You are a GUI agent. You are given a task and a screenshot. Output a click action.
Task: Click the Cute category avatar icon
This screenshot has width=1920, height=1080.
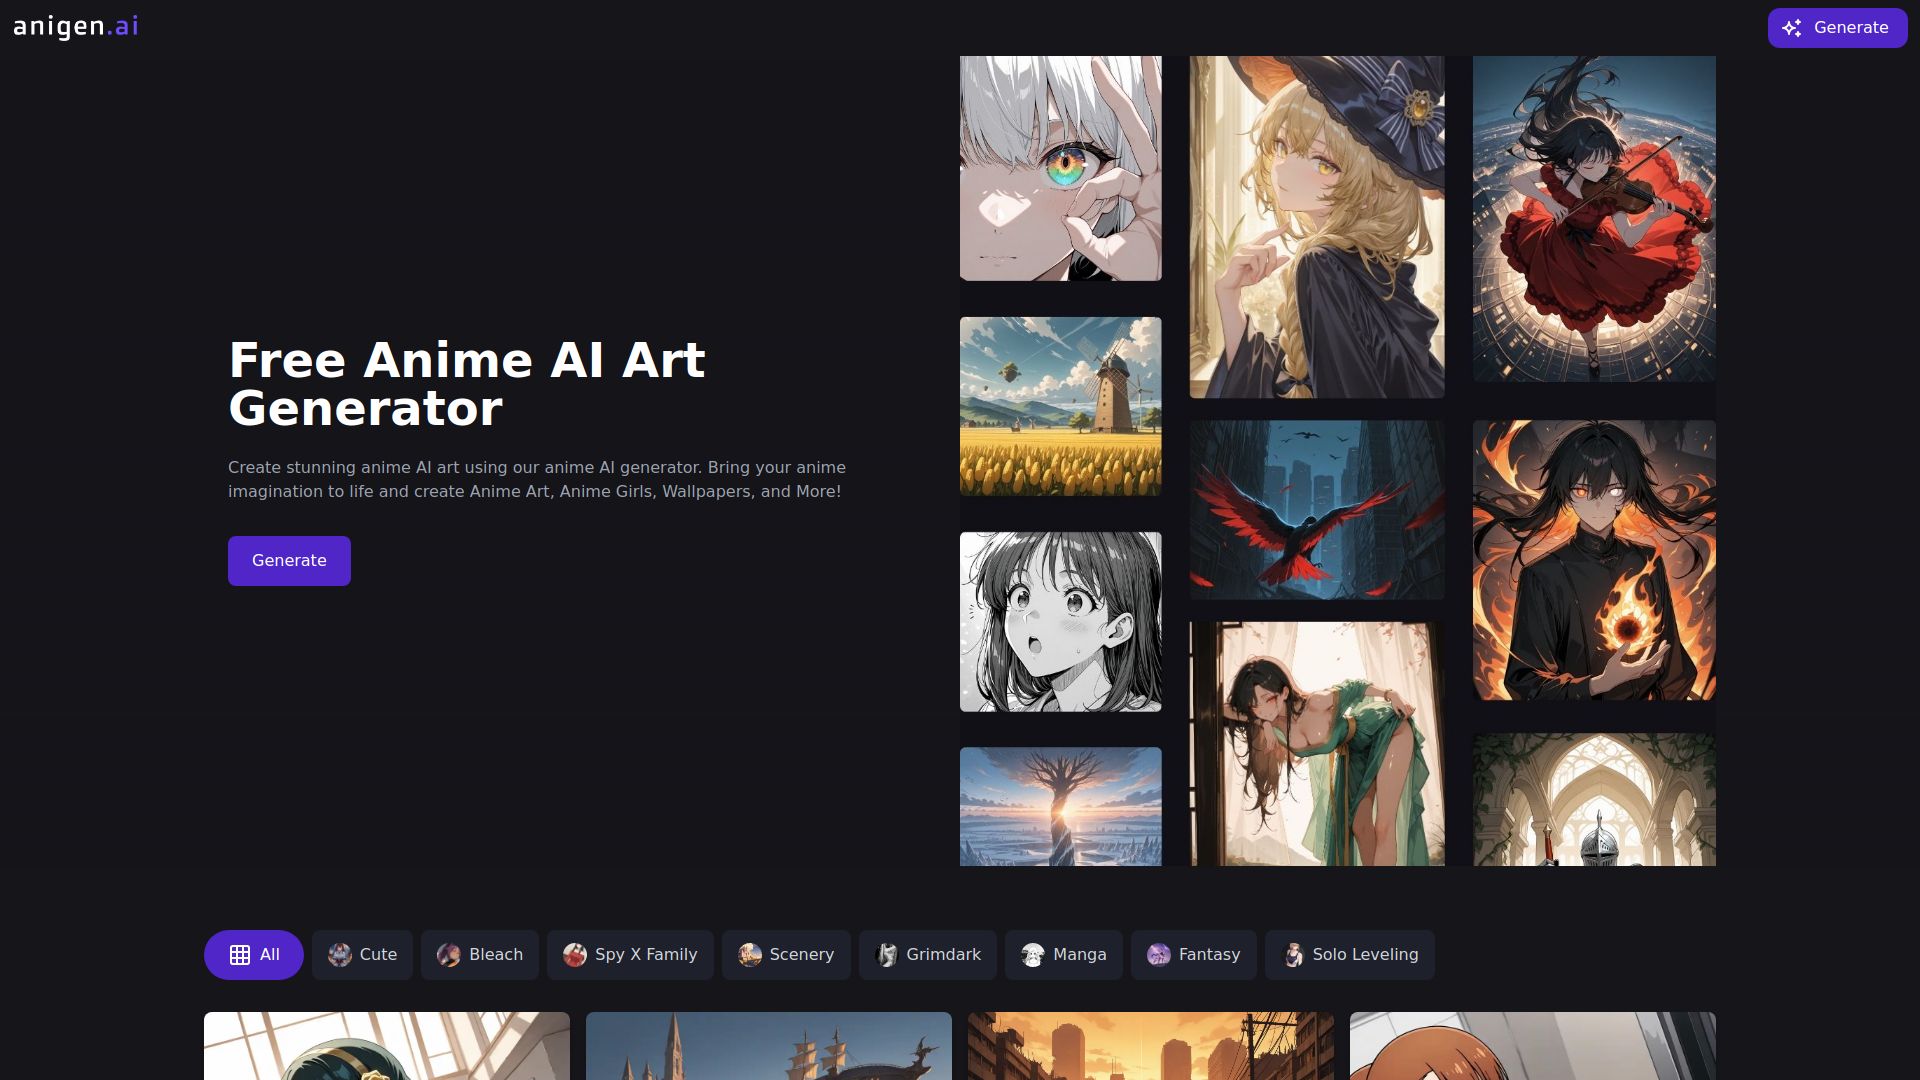[339, 954]
